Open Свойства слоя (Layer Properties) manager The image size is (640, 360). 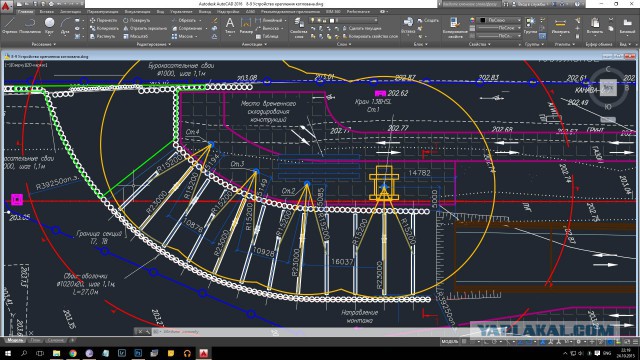pyautogui.click(x=299, y=27)
